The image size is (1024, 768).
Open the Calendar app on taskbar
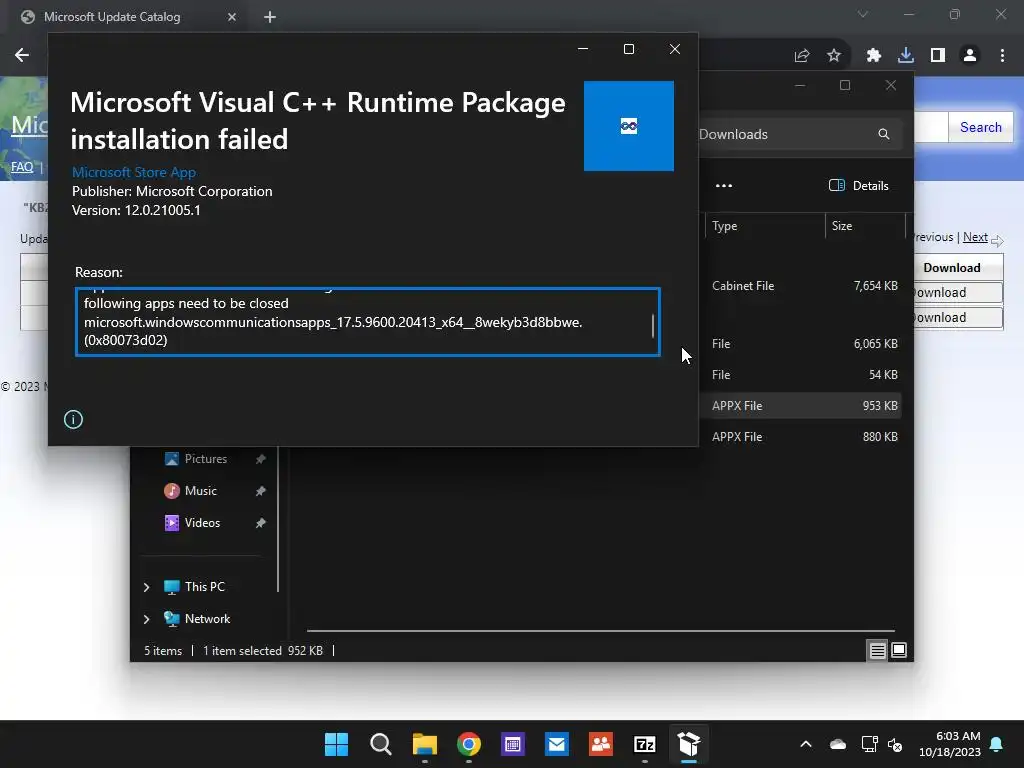click(x=513, y=744)
